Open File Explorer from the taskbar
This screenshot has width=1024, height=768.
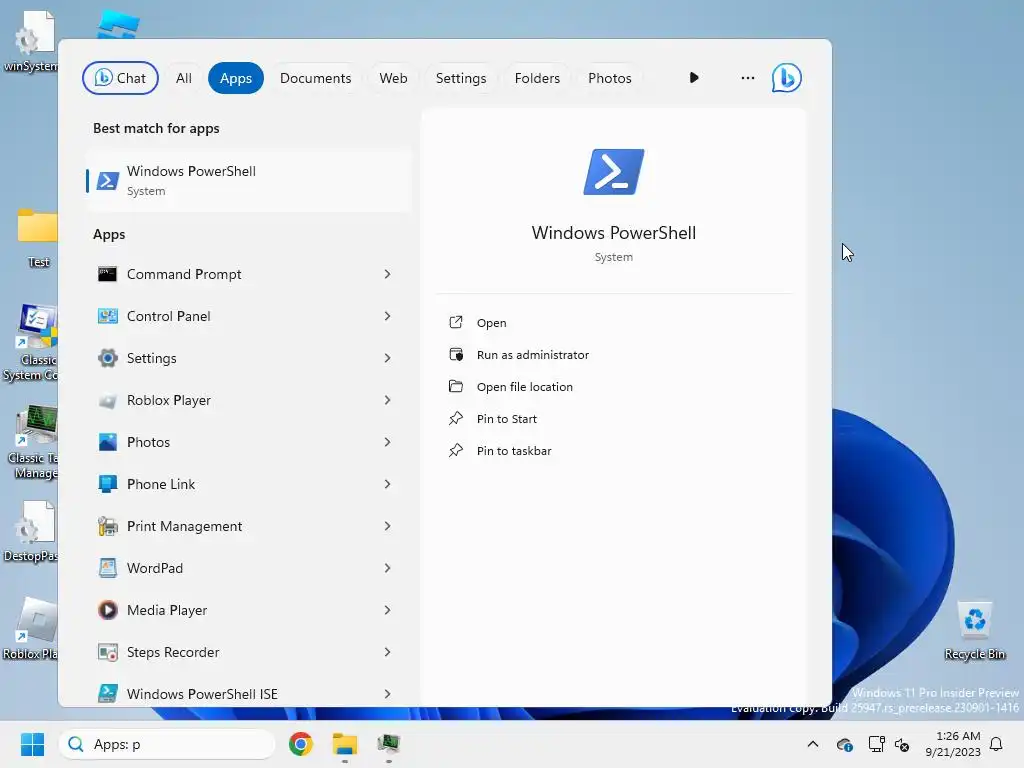(x=344, y=744)
